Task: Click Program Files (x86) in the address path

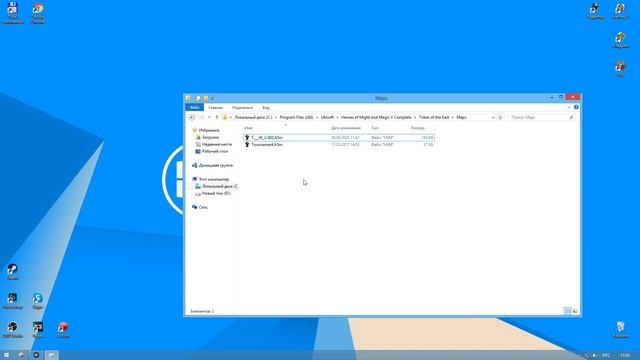Action: click(x=296, y=118)
